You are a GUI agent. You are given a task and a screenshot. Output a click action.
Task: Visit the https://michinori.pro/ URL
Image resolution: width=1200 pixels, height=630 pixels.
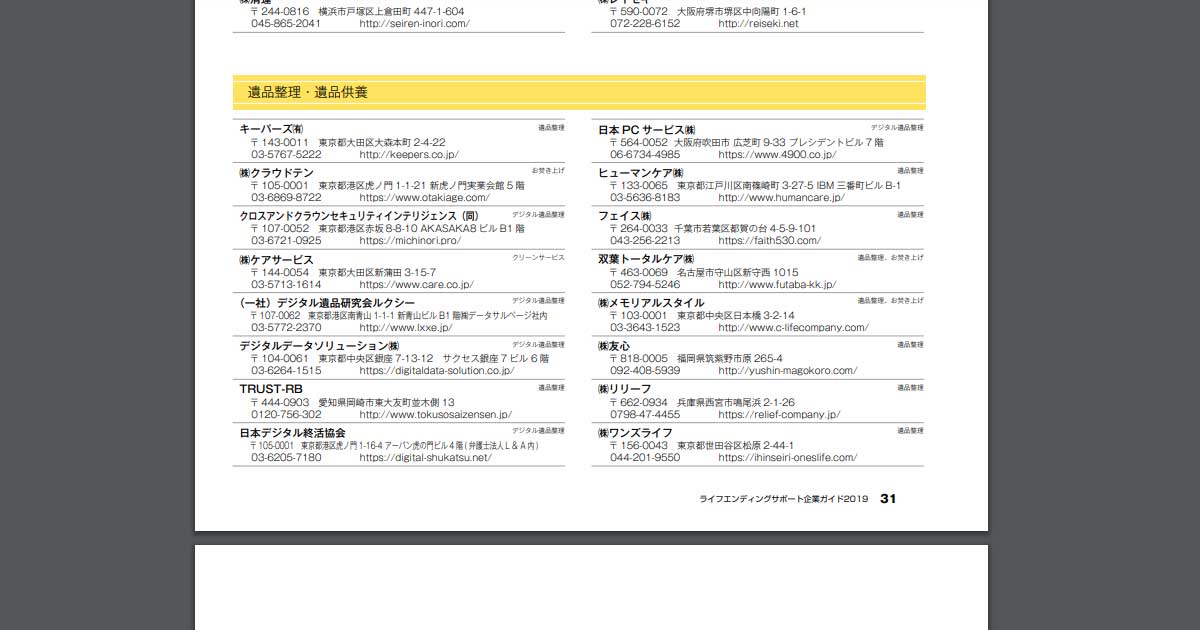point(412,241)
